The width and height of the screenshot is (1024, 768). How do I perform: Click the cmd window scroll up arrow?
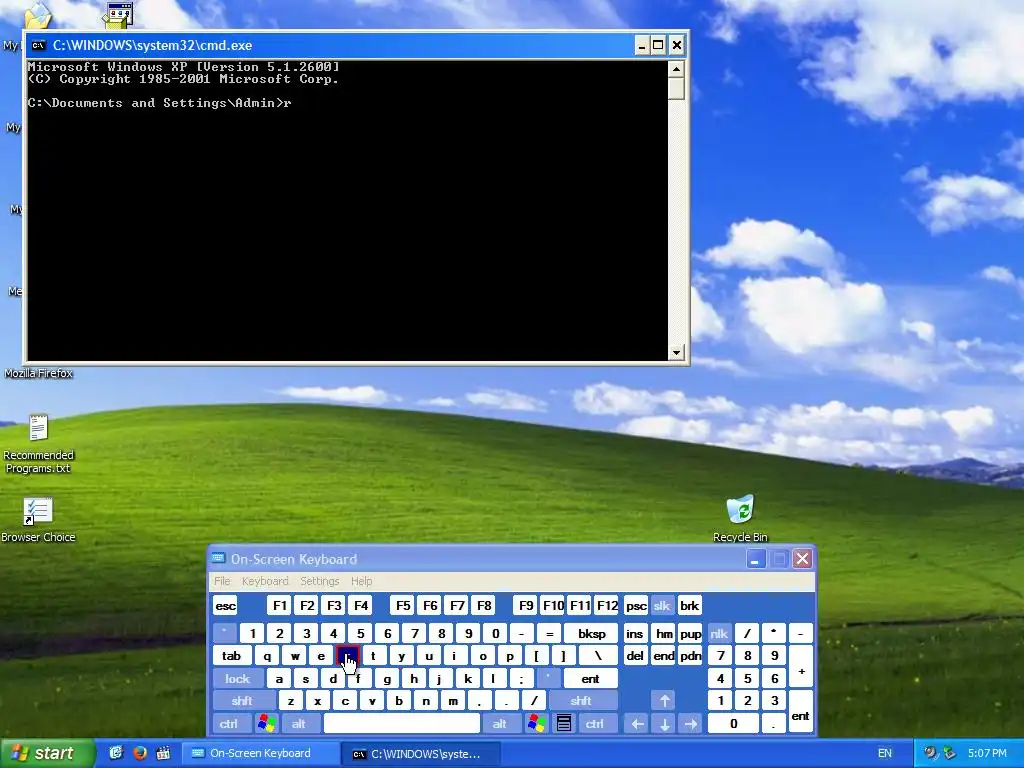(x=676, y=69)
